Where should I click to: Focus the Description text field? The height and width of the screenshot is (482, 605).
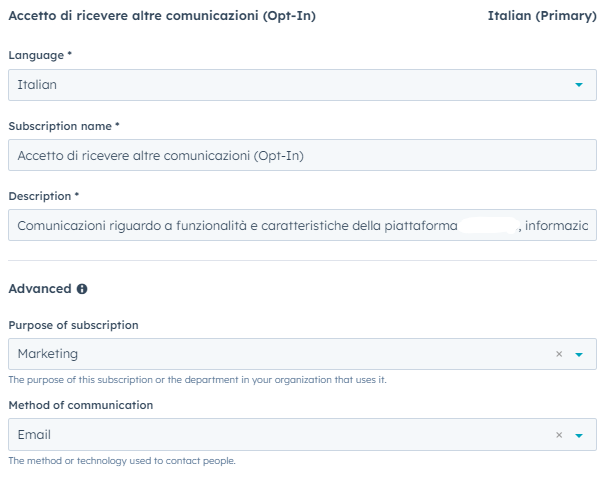(302, 225)
